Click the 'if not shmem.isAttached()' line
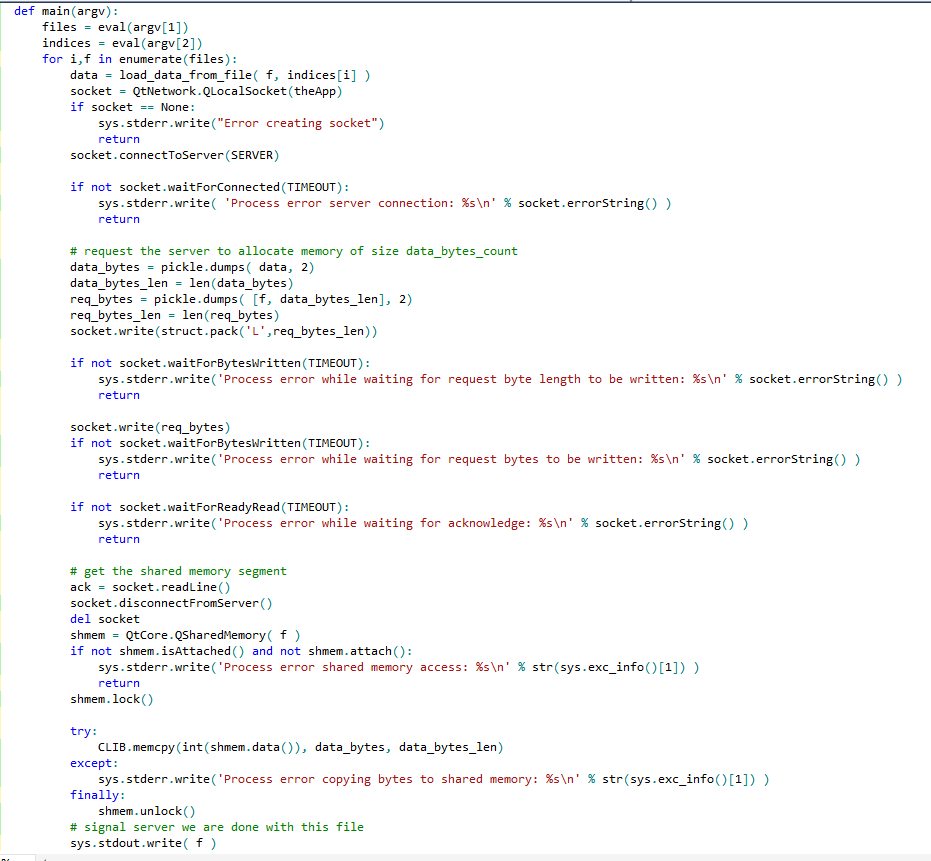Screen dimensions: 931x861 [x=241, y=651]
